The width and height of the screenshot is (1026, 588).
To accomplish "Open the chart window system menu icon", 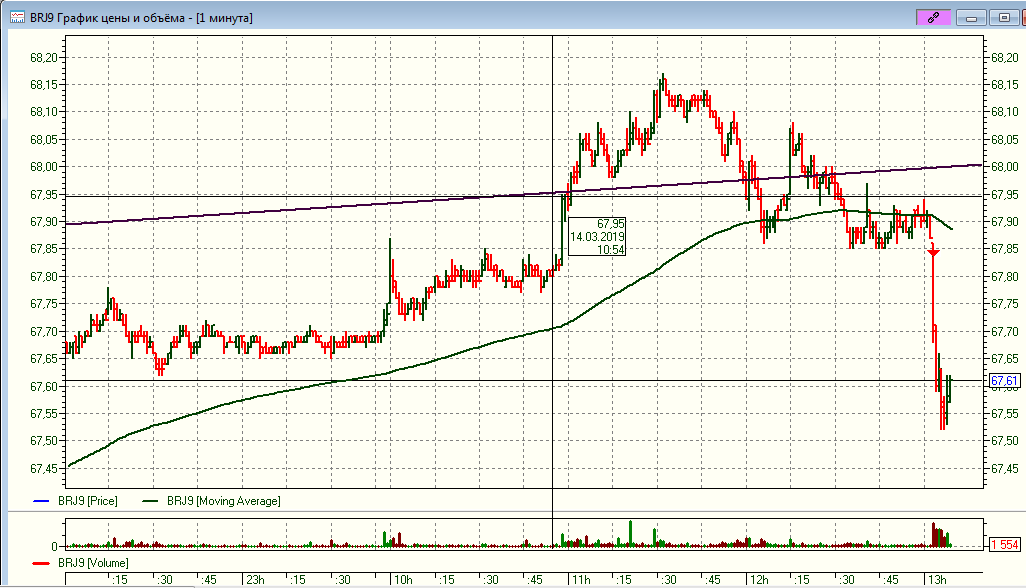I will (x=17, y=17).
